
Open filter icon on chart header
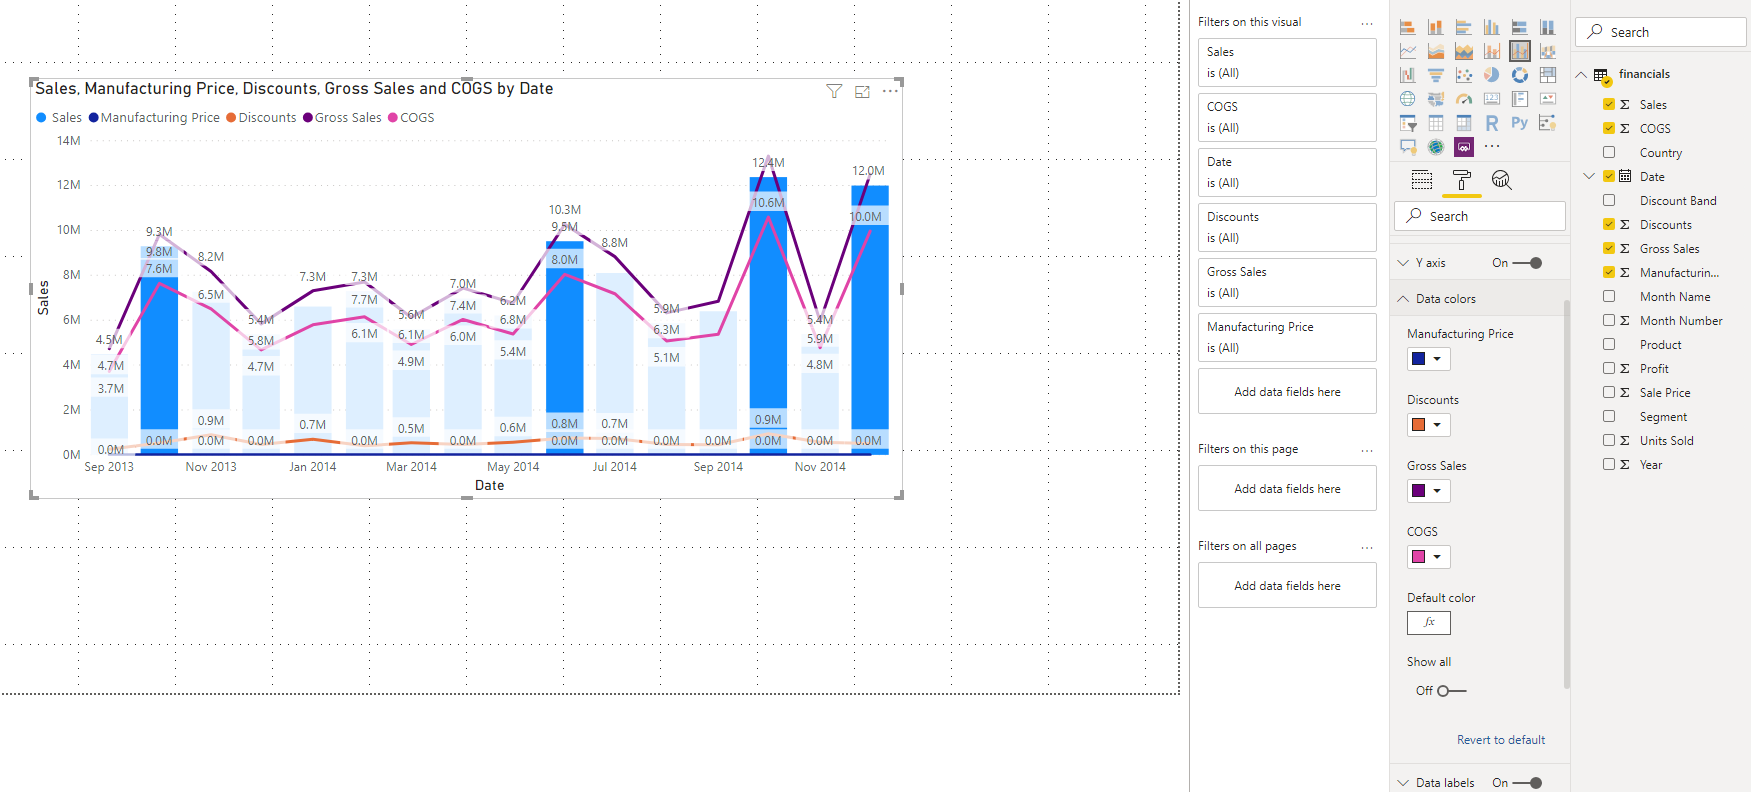(x=834, y=91)
